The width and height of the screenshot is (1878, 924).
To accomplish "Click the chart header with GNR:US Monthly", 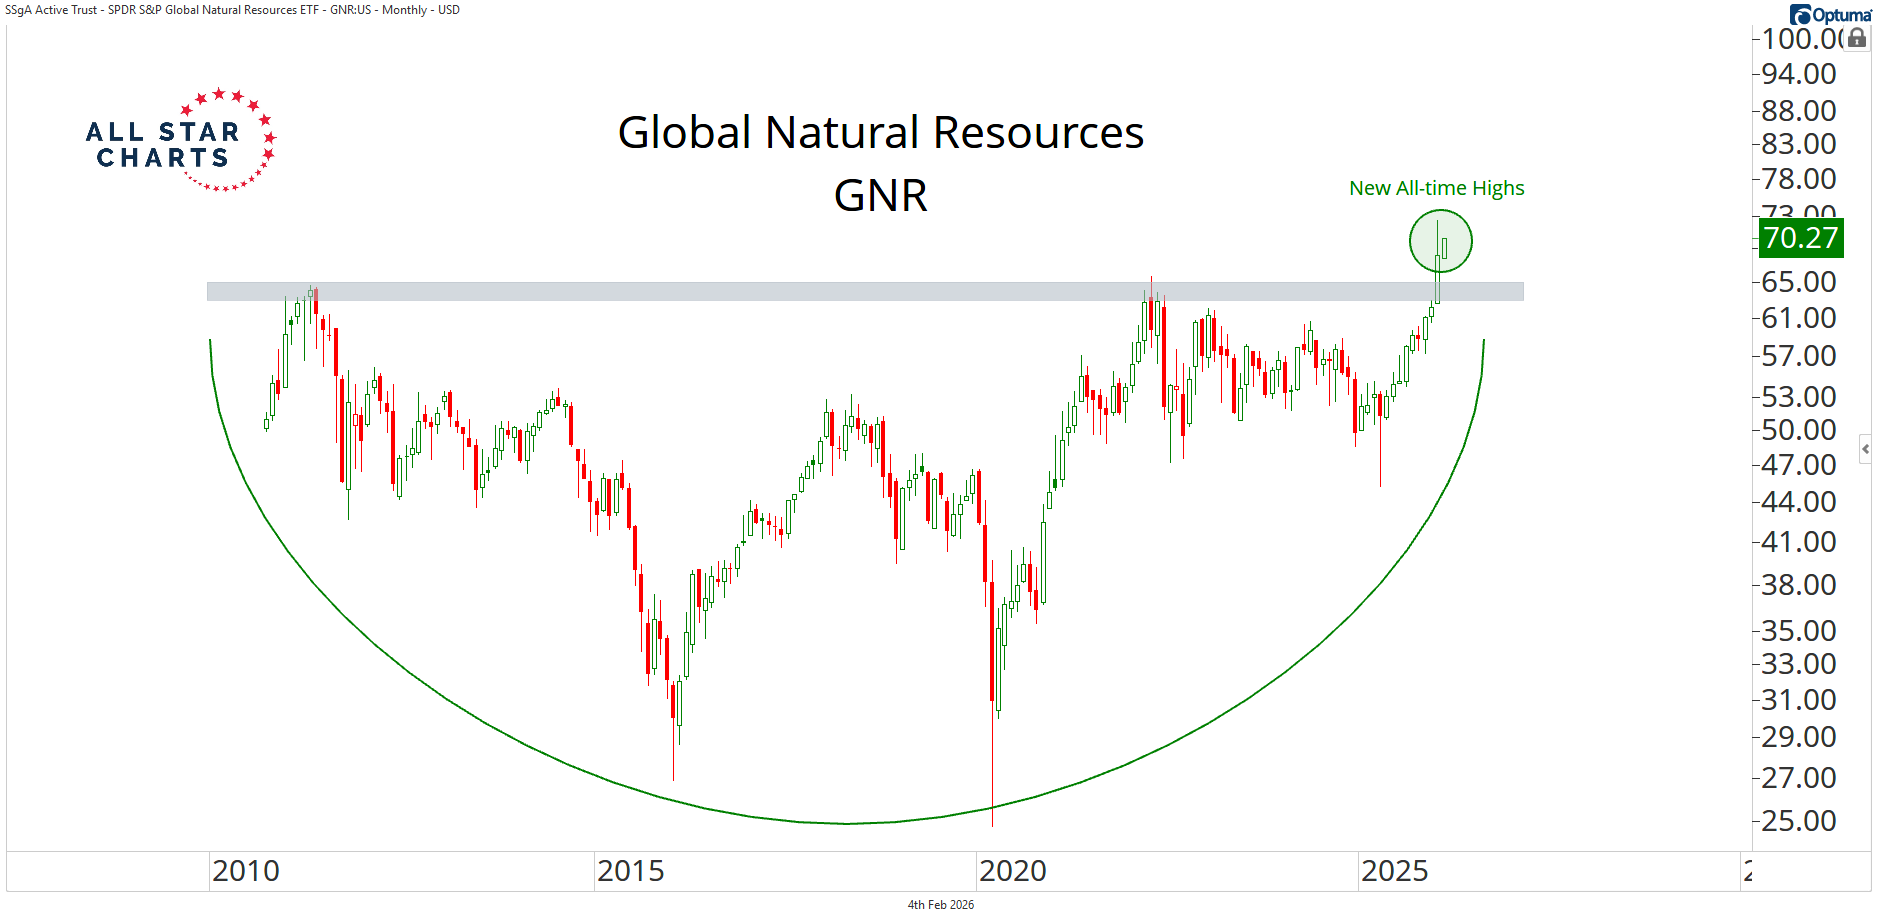I will click(x=232, y=10).
